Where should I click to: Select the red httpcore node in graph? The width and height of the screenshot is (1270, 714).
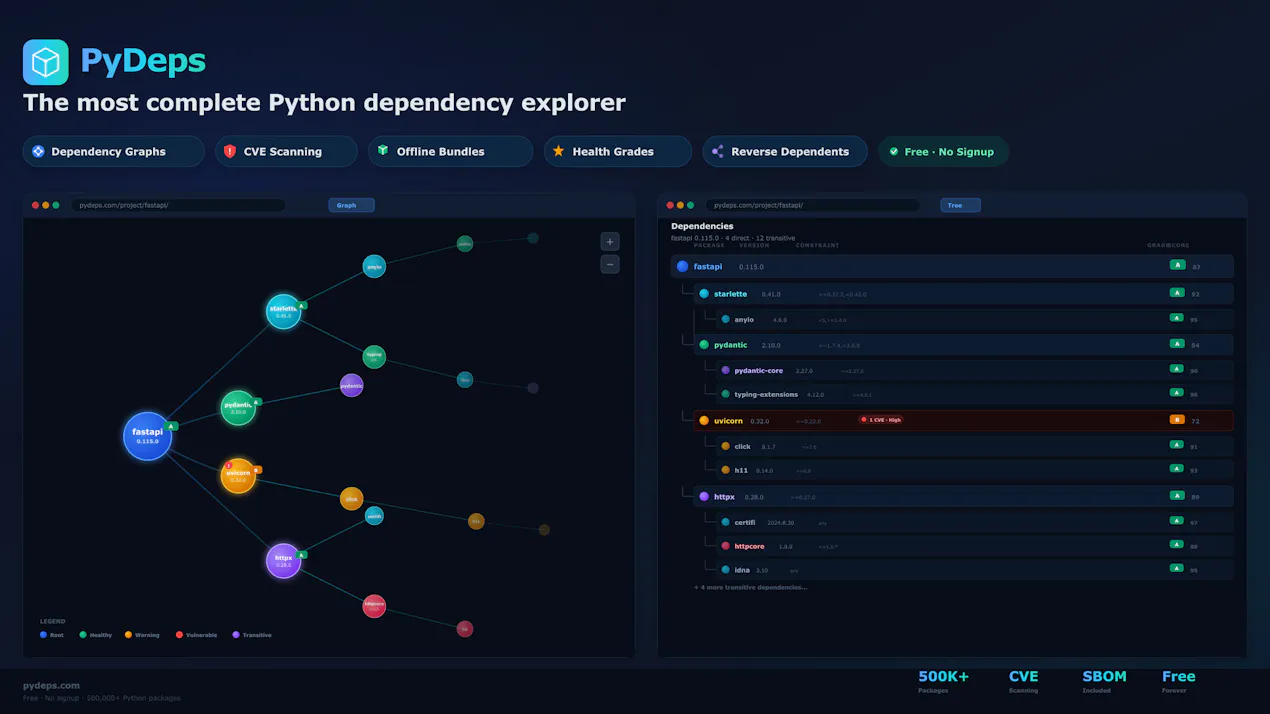coord(374,605)
